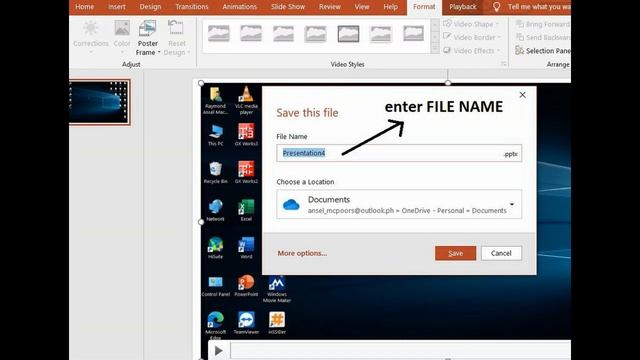
Task: Select the Format ribbon tab
Action: [x=424, y=7]
